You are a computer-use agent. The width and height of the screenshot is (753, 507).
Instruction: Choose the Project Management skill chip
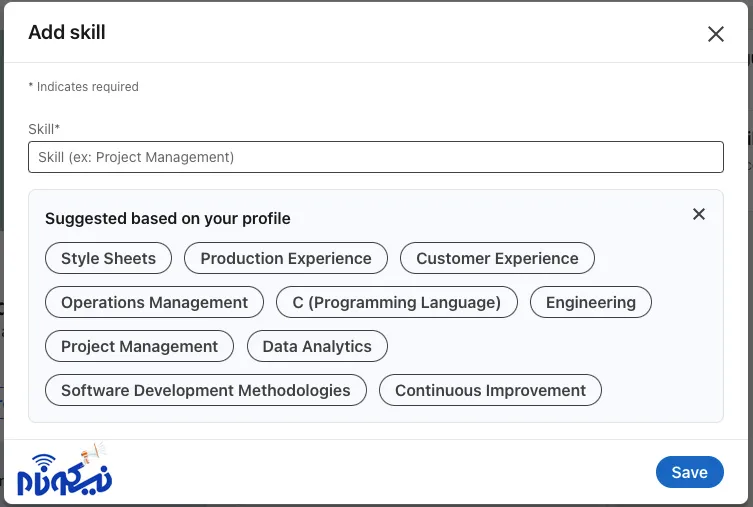139,346
